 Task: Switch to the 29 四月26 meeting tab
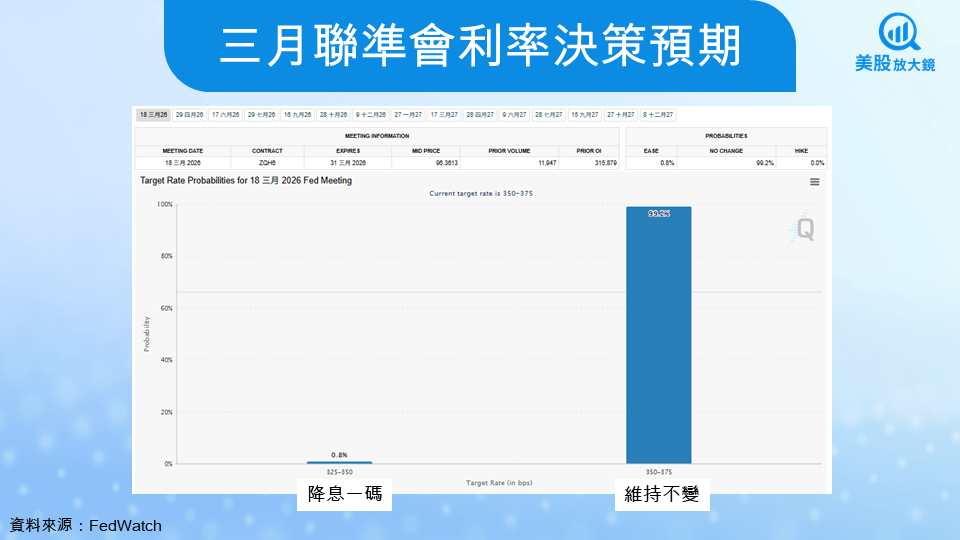[x=189, y=115]
